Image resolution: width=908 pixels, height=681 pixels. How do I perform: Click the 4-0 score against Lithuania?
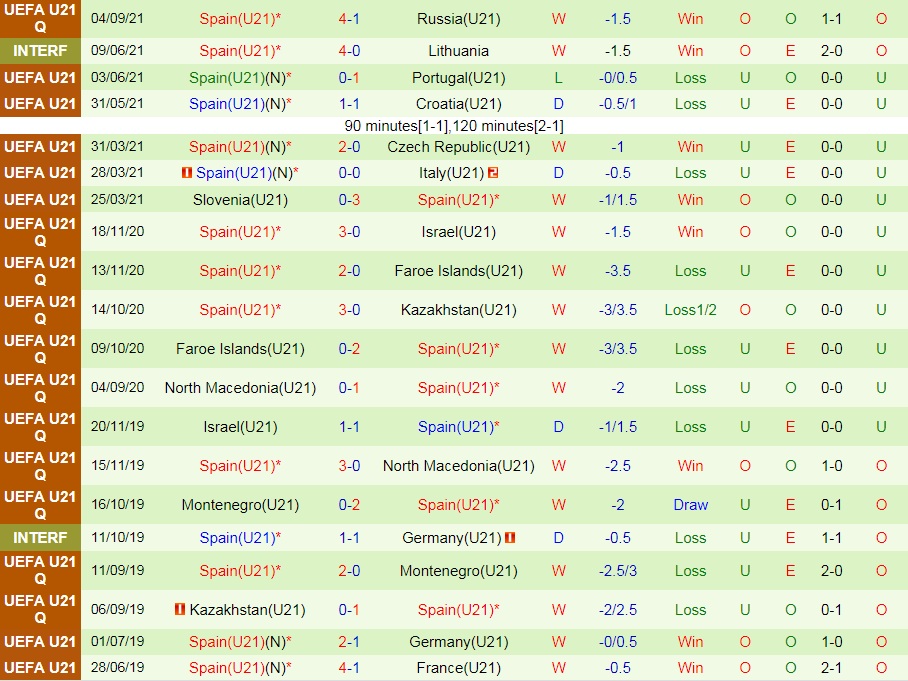pyautogui.click(x=349, y=51)
